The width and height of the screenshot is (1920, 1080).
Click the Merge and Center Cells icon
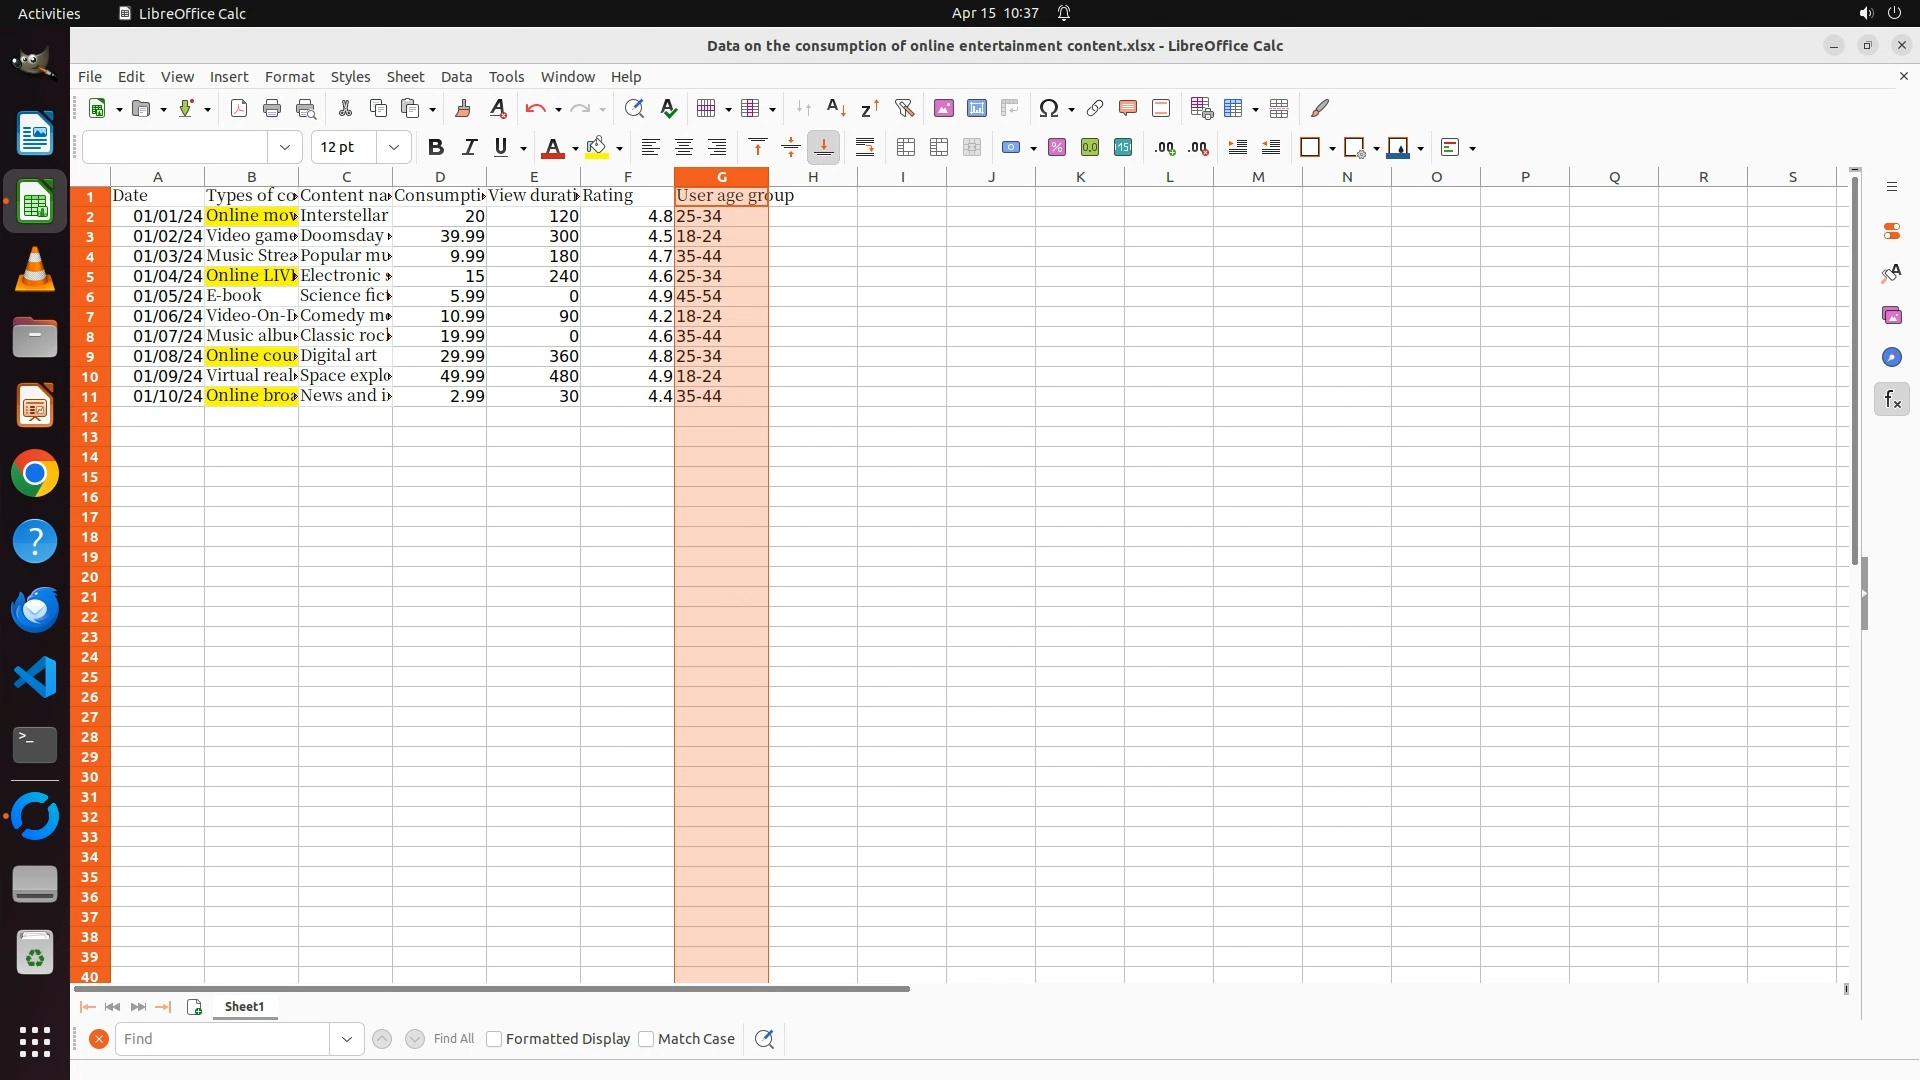click(906, 147)
